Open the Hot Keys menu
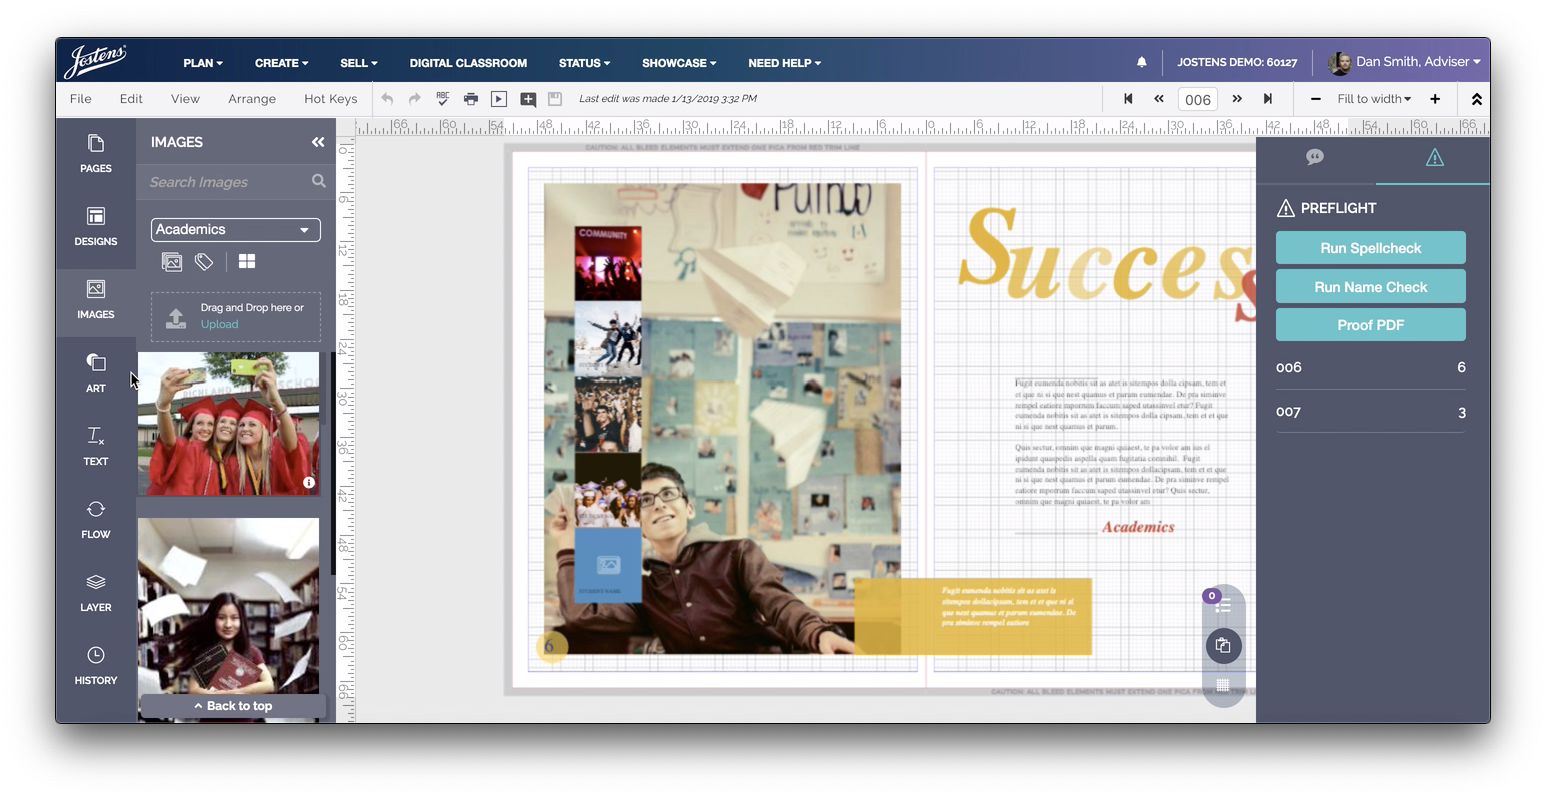This screenshot has width=1546, height=797. [330, 99]
